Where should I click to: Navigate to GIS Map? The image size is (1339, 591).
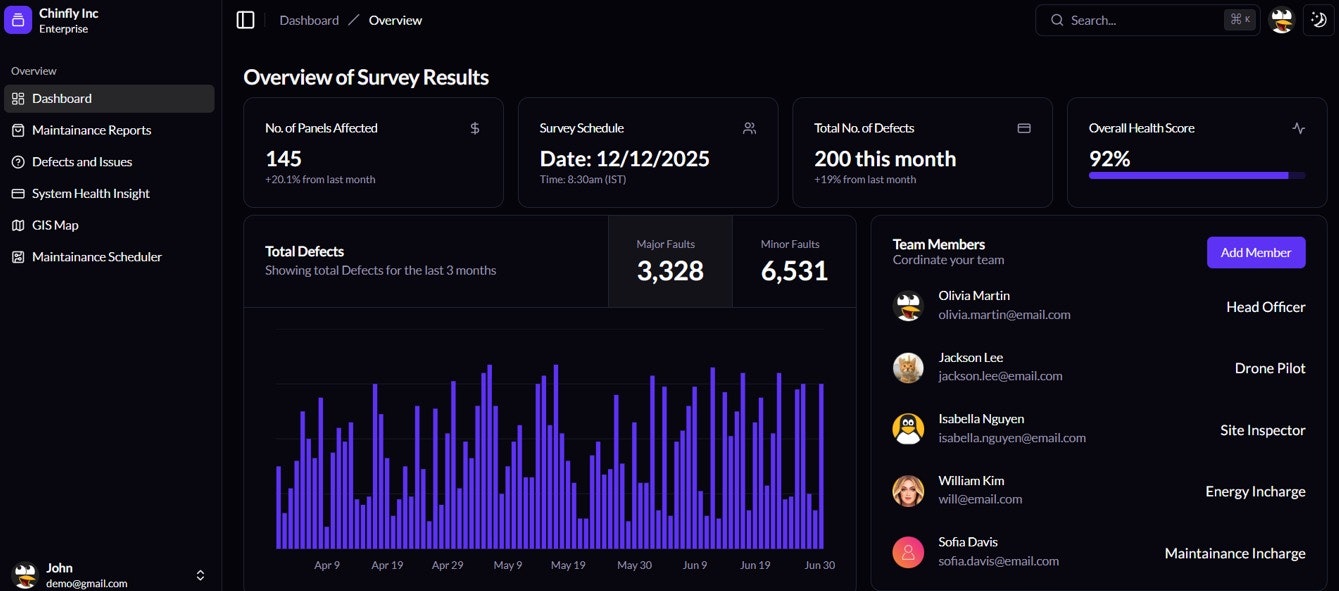109,225
